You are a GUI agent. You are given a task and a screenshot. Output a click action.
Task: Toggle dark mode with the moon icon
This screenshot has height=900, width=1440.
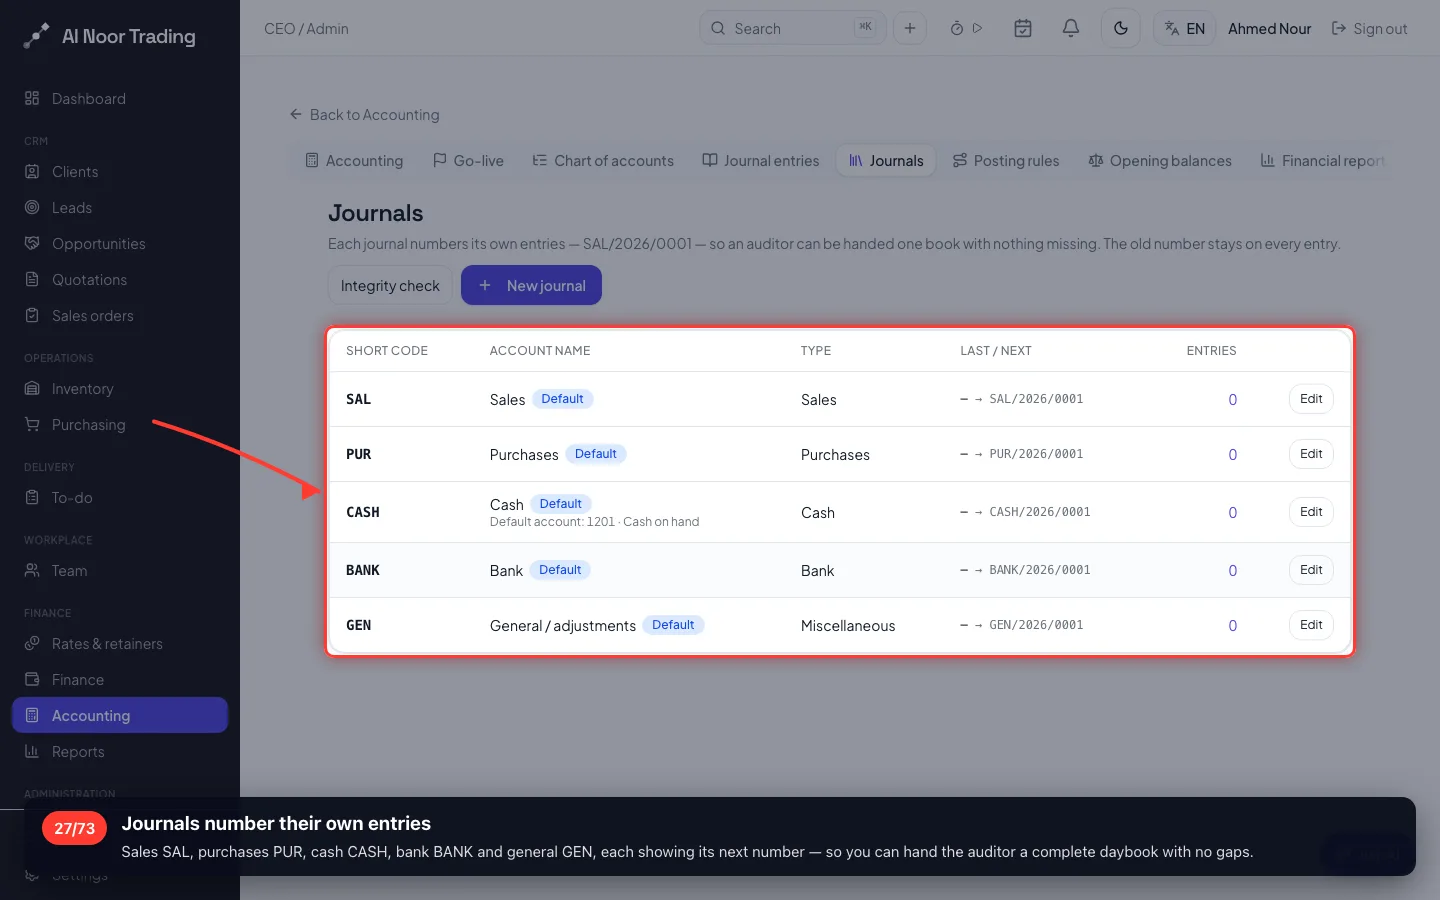(1121, 28)
